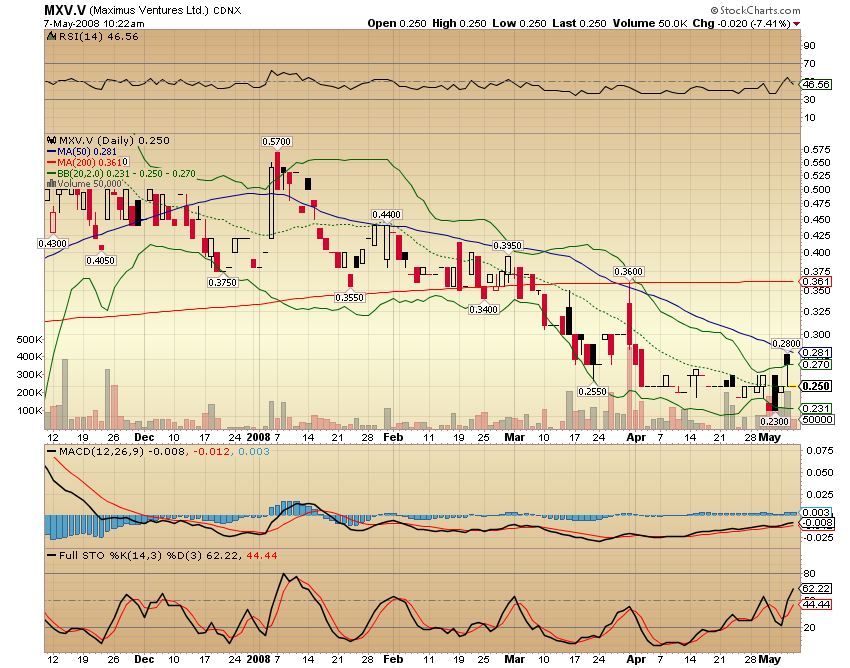Click the '500K' volume scale label

30,339
